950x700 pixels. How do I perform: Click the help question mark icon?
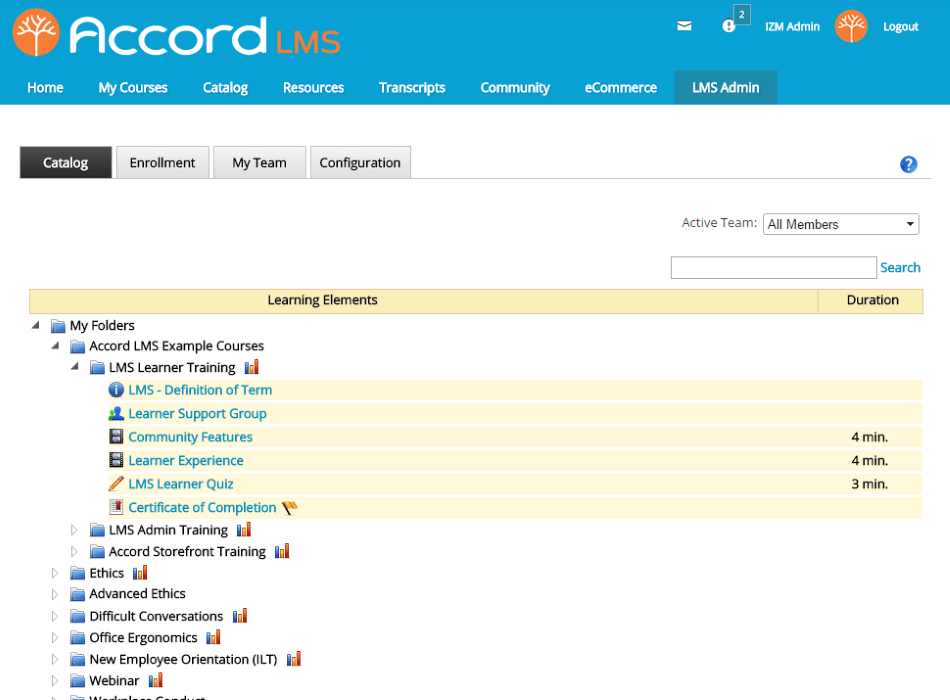click(908, 164)
